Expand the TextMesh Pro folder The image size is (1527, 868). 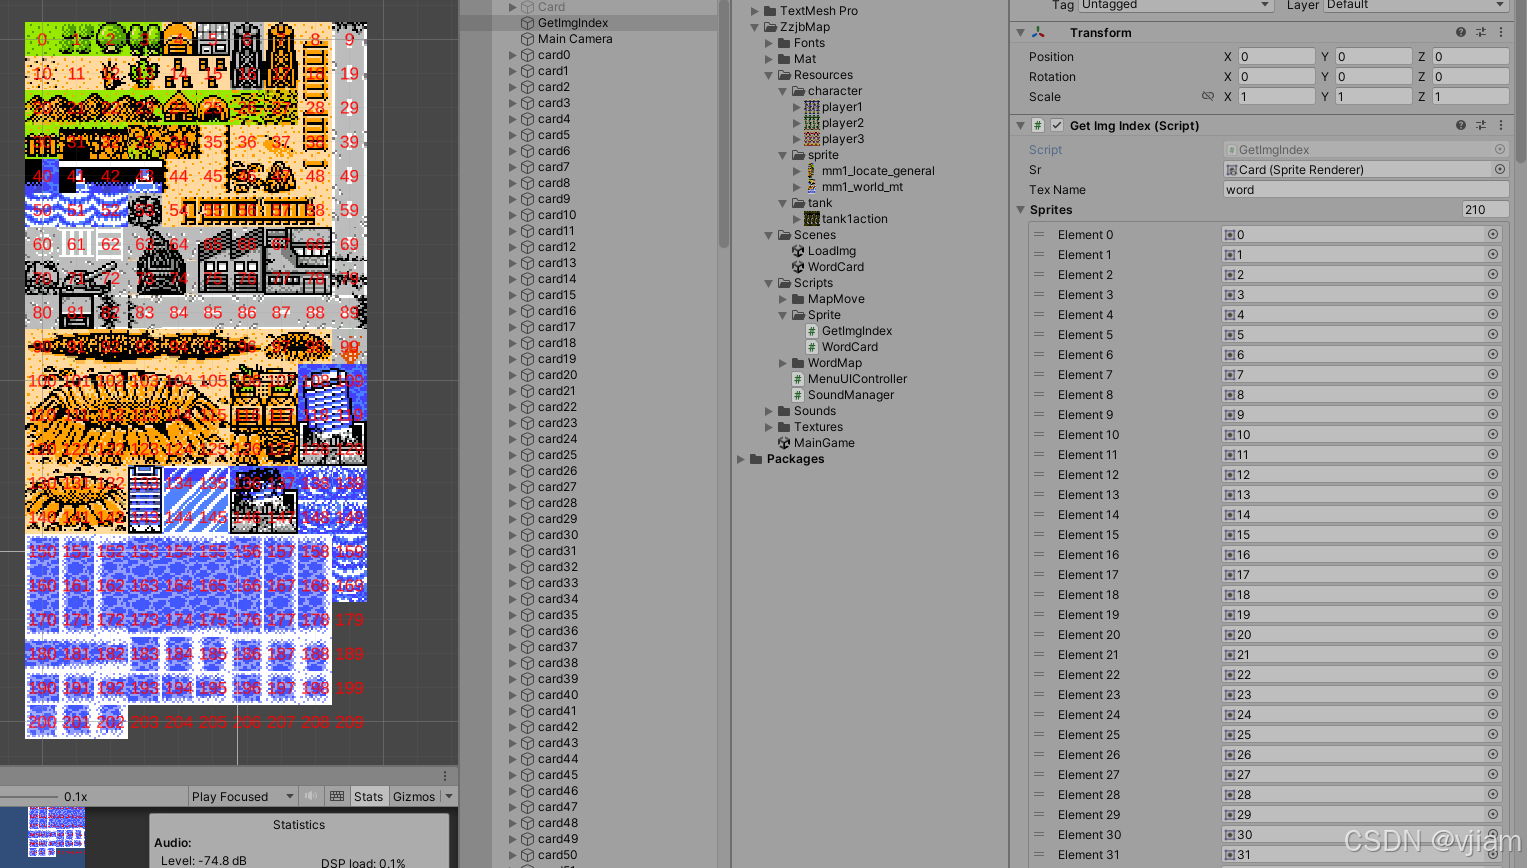(755, 11)
